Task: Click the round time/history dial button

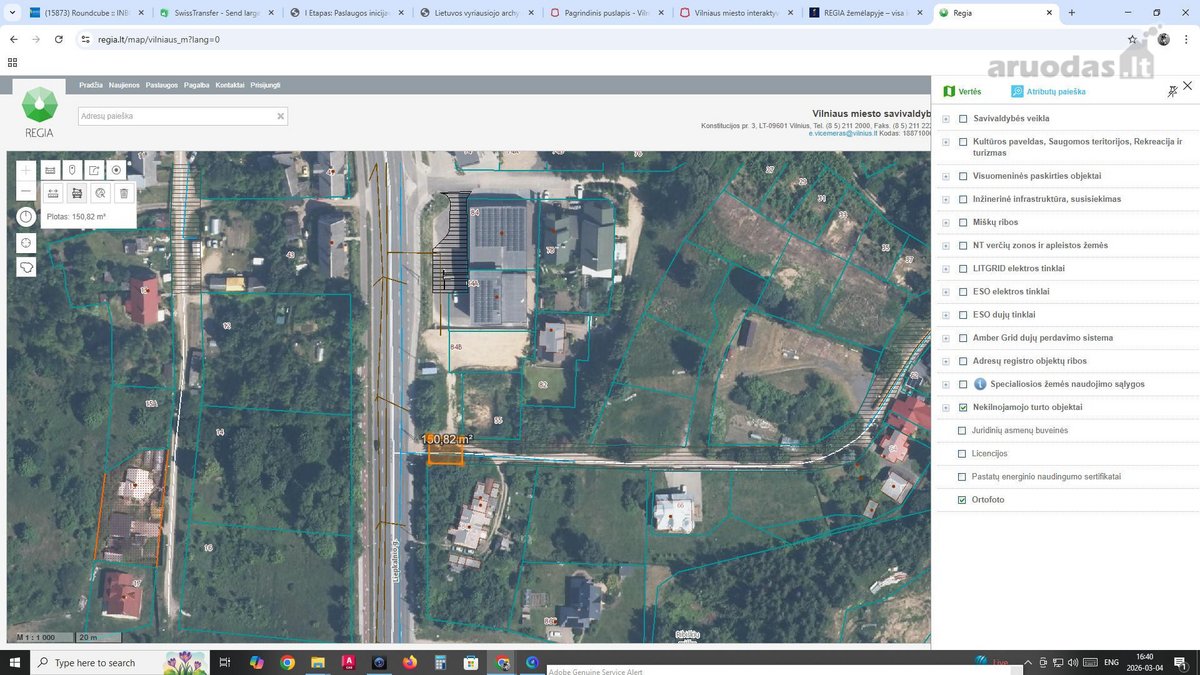Action: coord(26,217)
